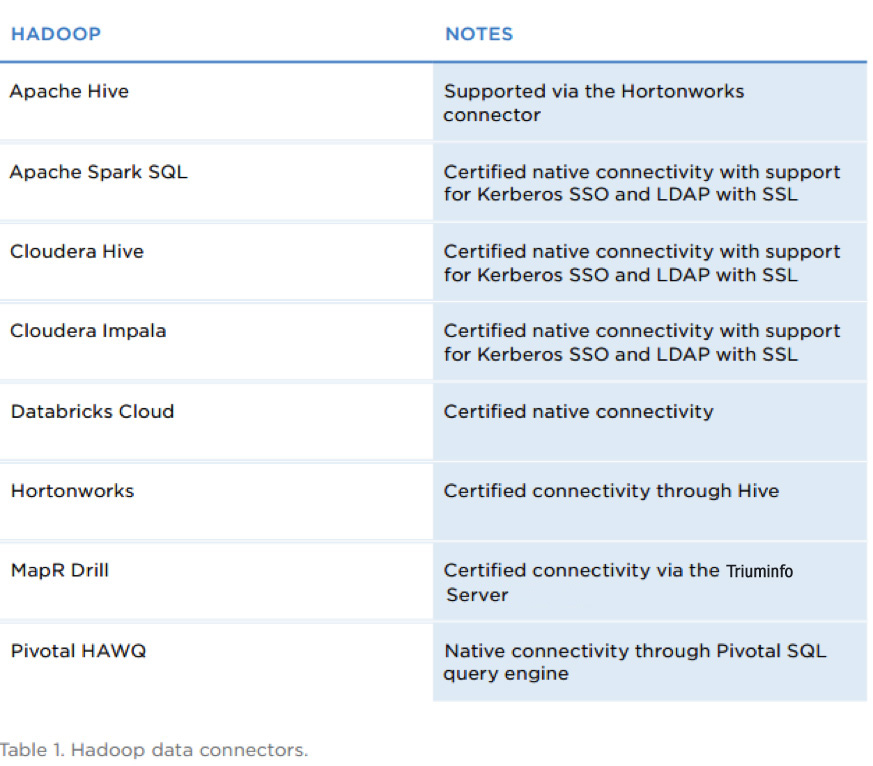Click the notes cell for Cloudera Impala
873x766 pixels.
642,342
